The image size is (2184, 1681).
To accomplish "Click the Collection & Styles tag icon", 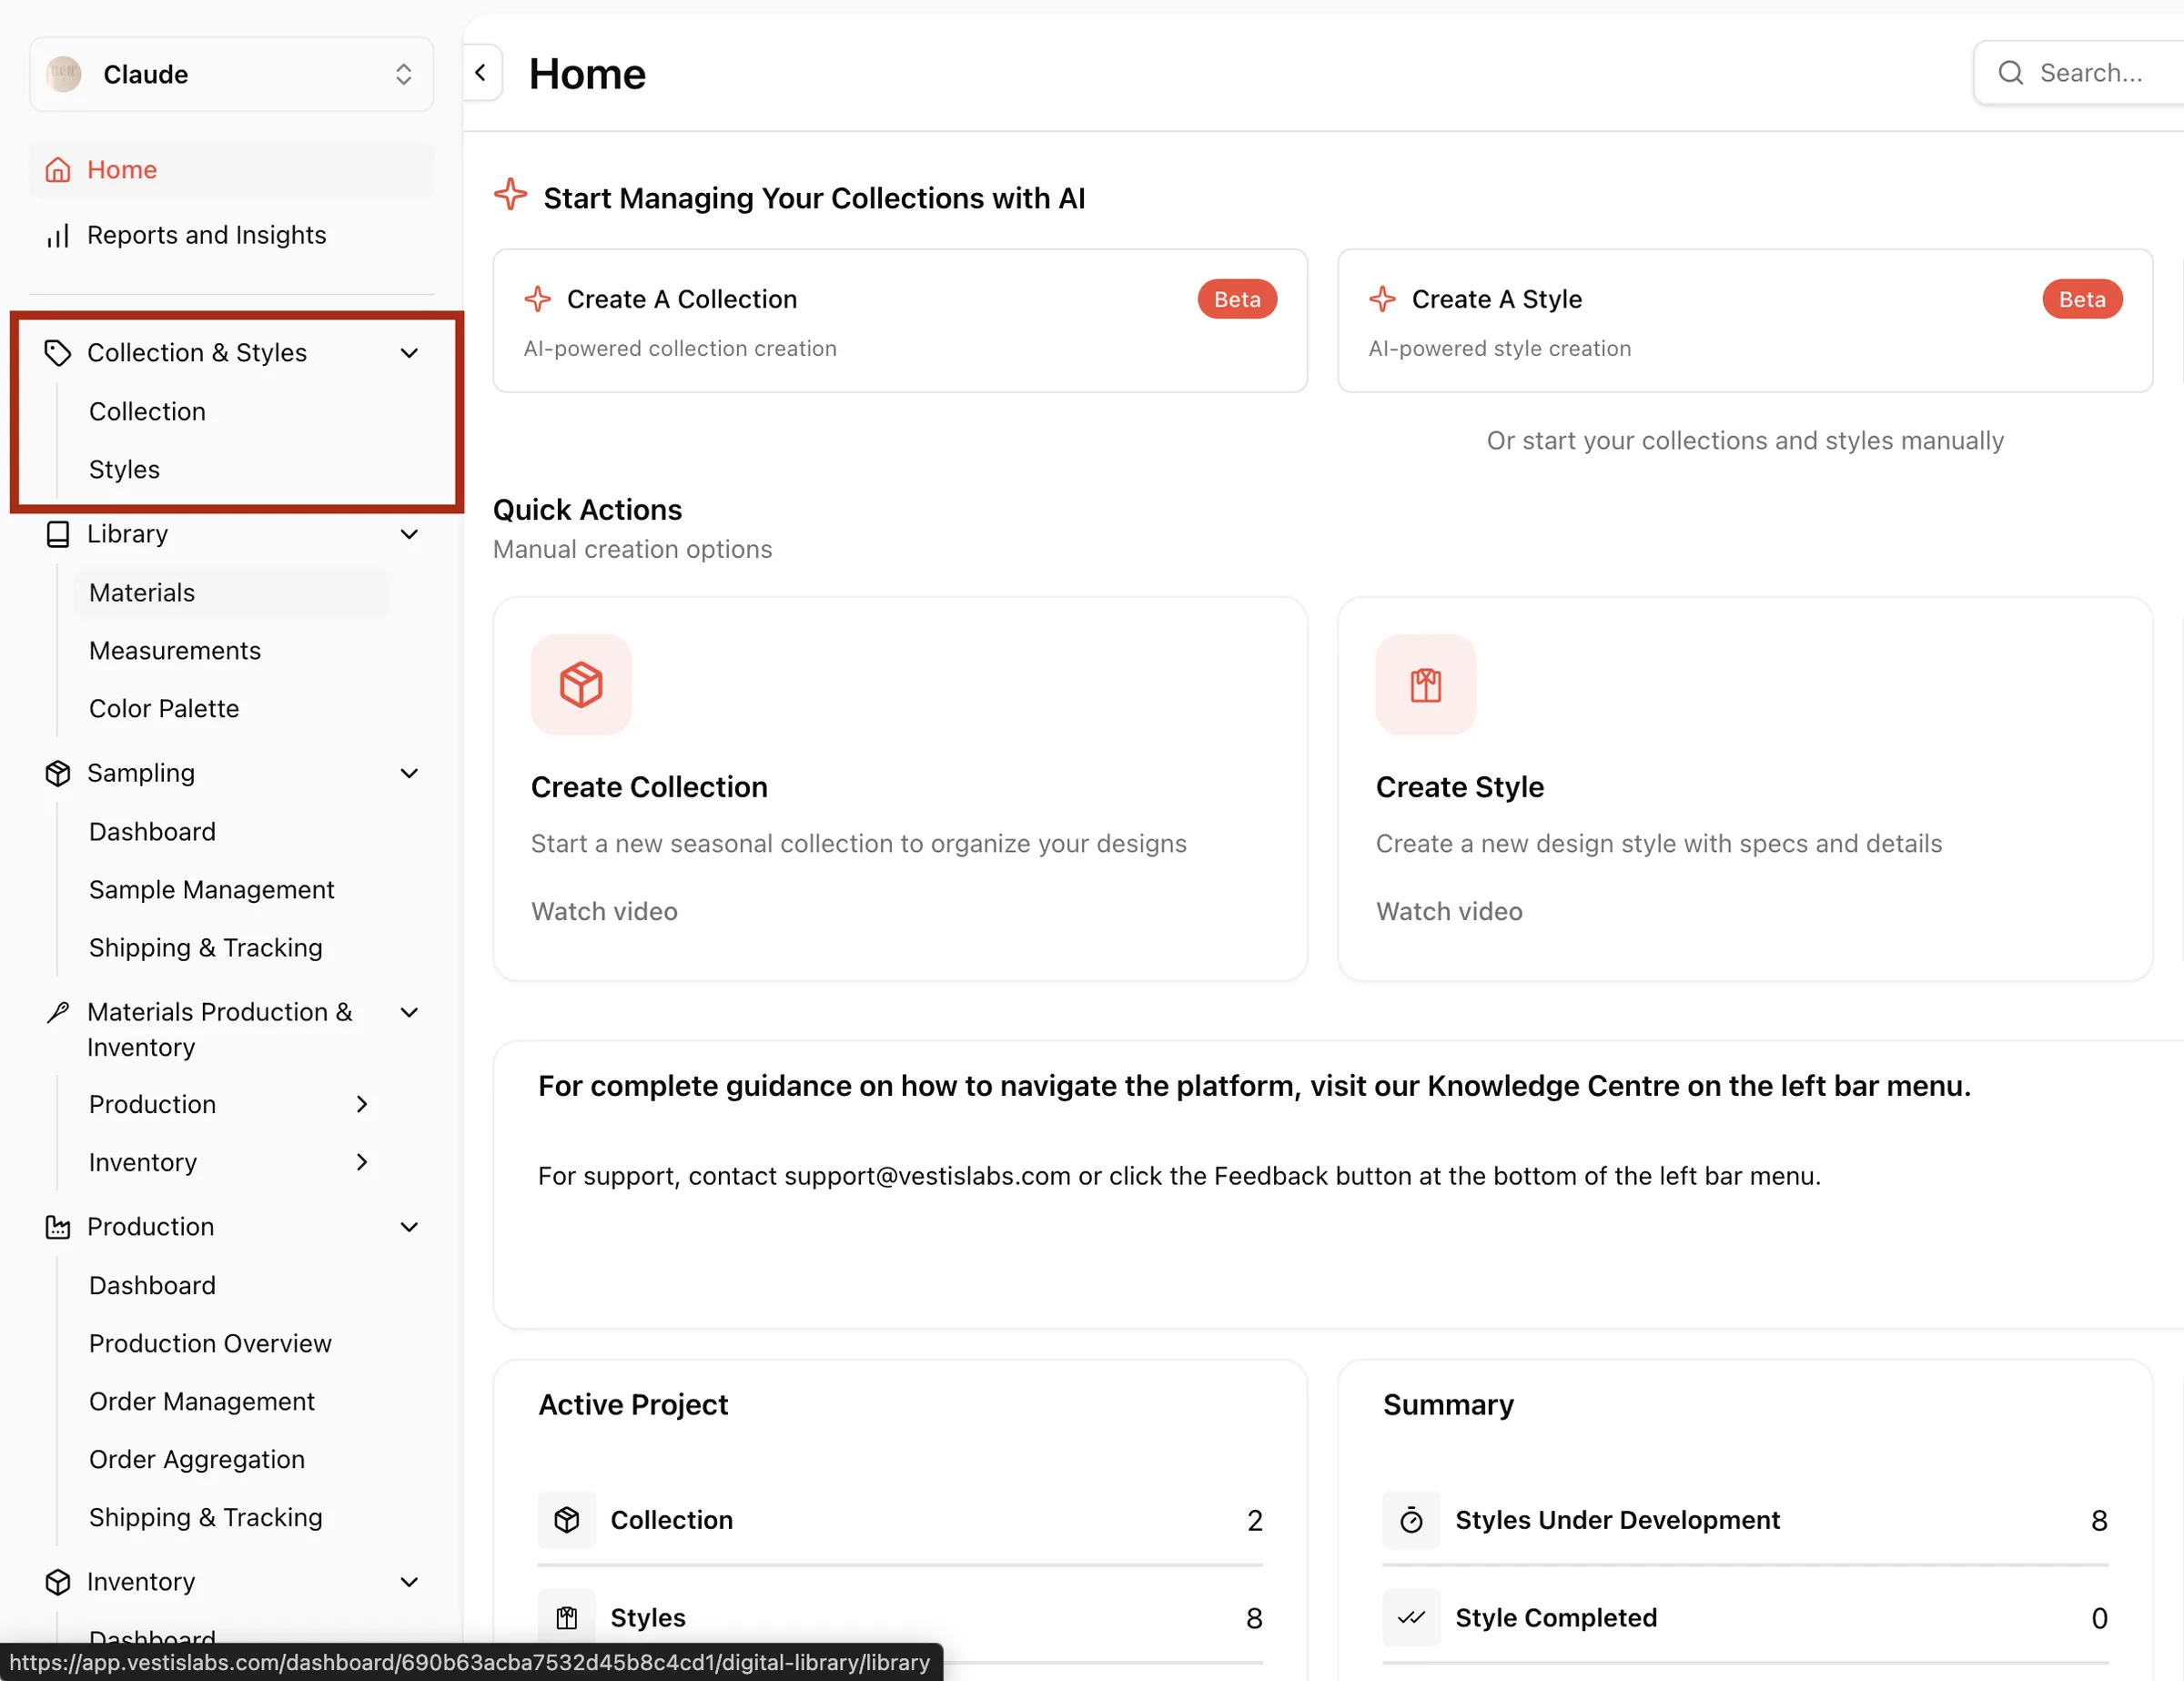I will (x=58, y=353).
